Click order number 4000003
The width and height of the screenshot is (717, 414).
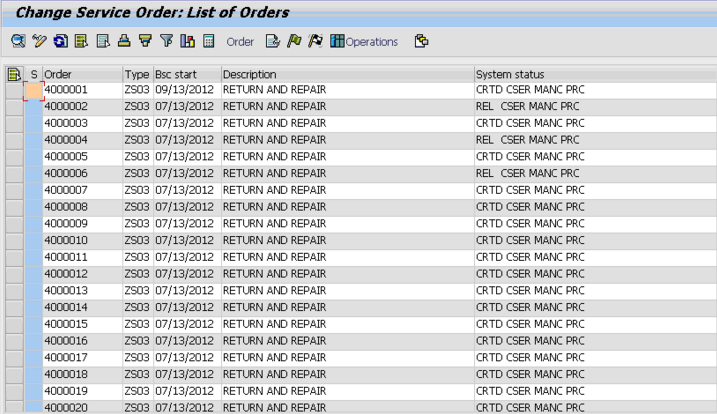[66, 123]
